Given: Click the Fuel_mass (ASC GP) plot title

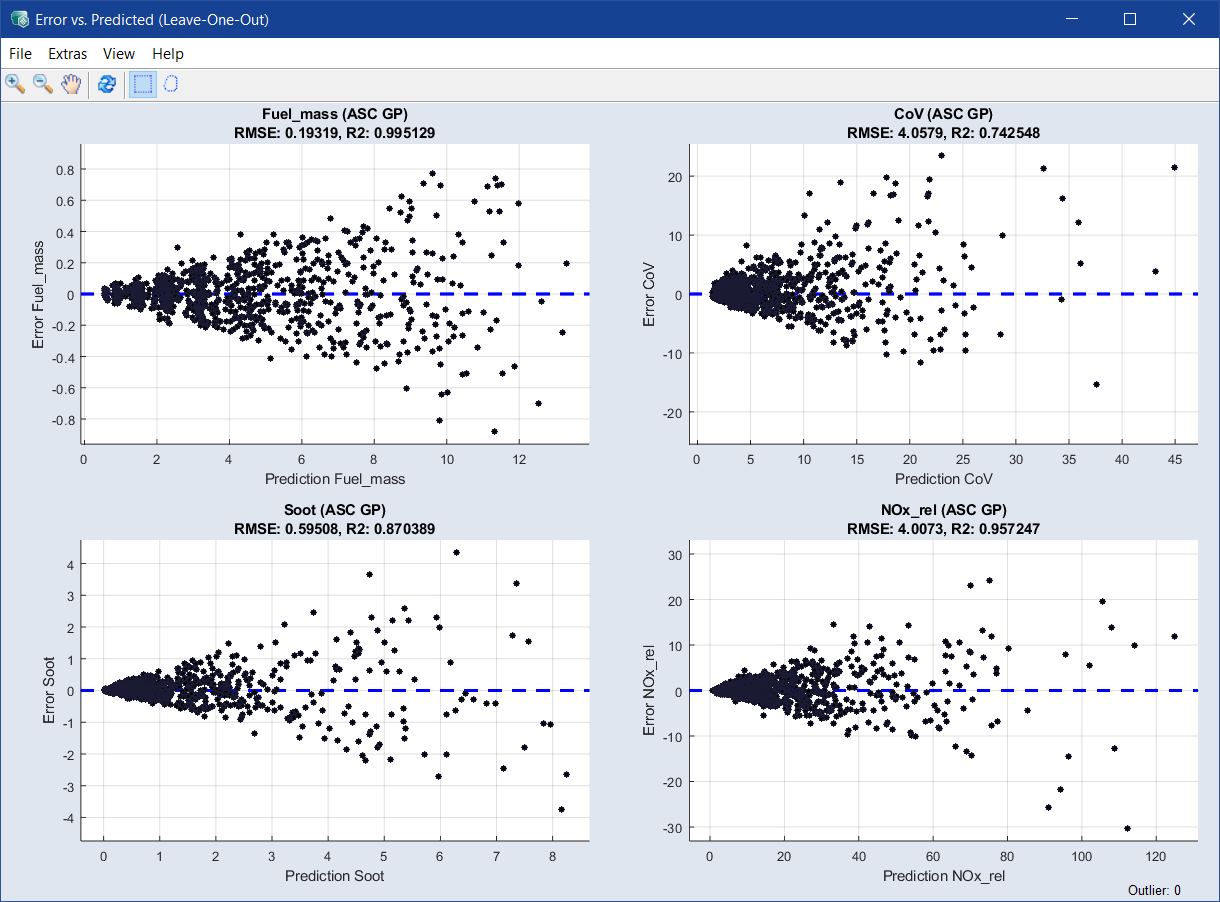Looking at the screenshot, I should point(334,115).
